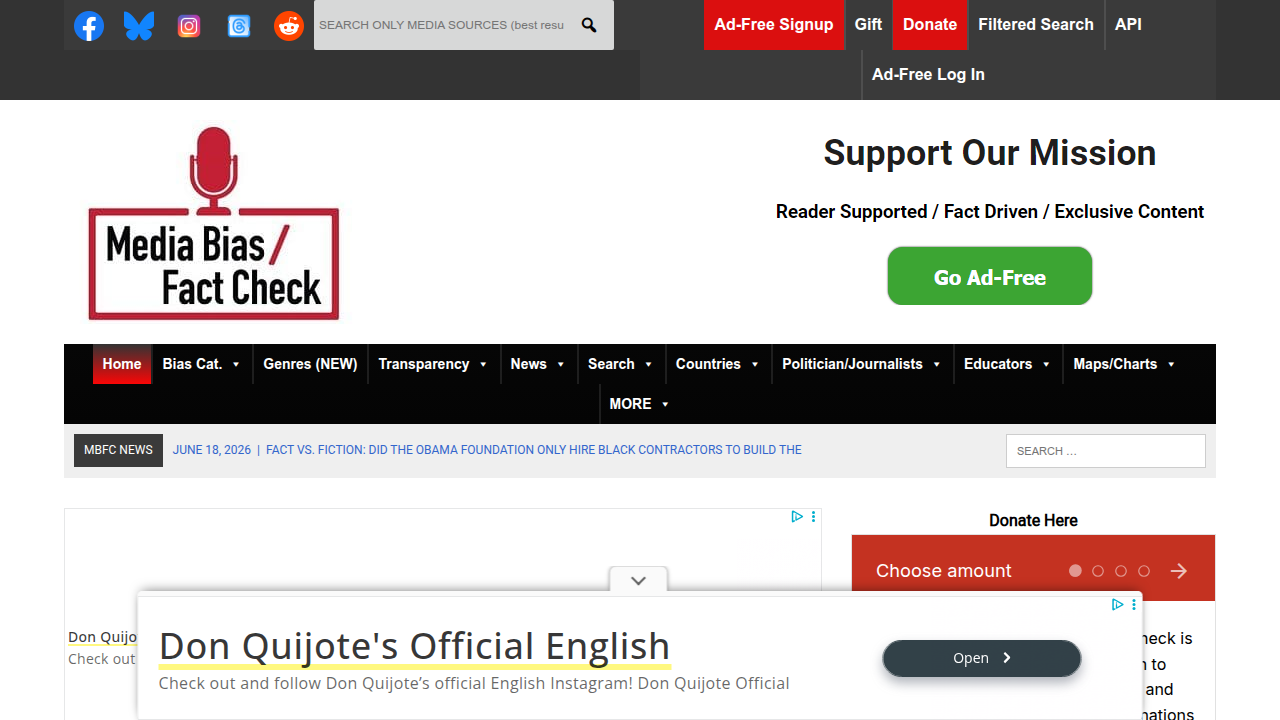Open the Facebook social icon
This screenshot has height=720, width=1280.
click(89, 26)
